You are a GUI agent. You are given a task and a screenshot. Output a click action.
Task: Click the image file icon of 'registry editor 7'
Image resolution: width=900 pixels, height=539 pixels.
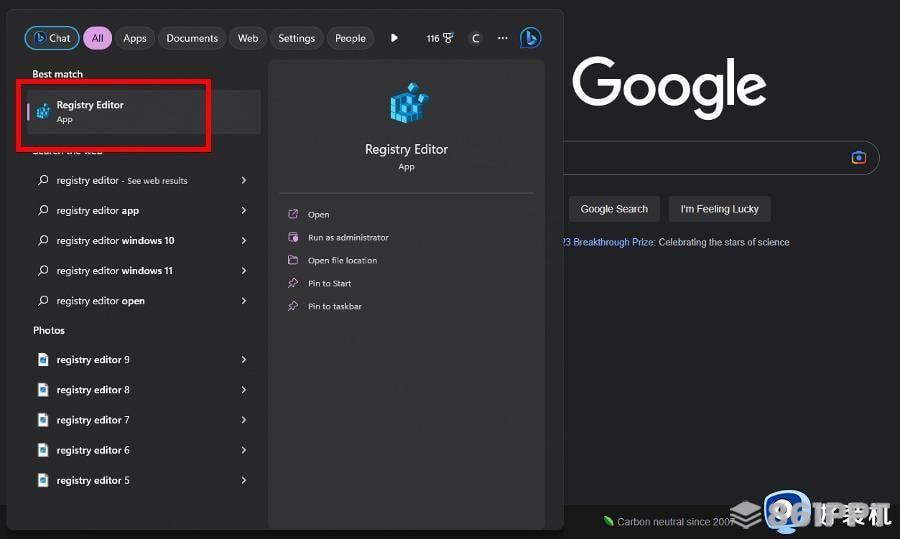click(43, 420)
